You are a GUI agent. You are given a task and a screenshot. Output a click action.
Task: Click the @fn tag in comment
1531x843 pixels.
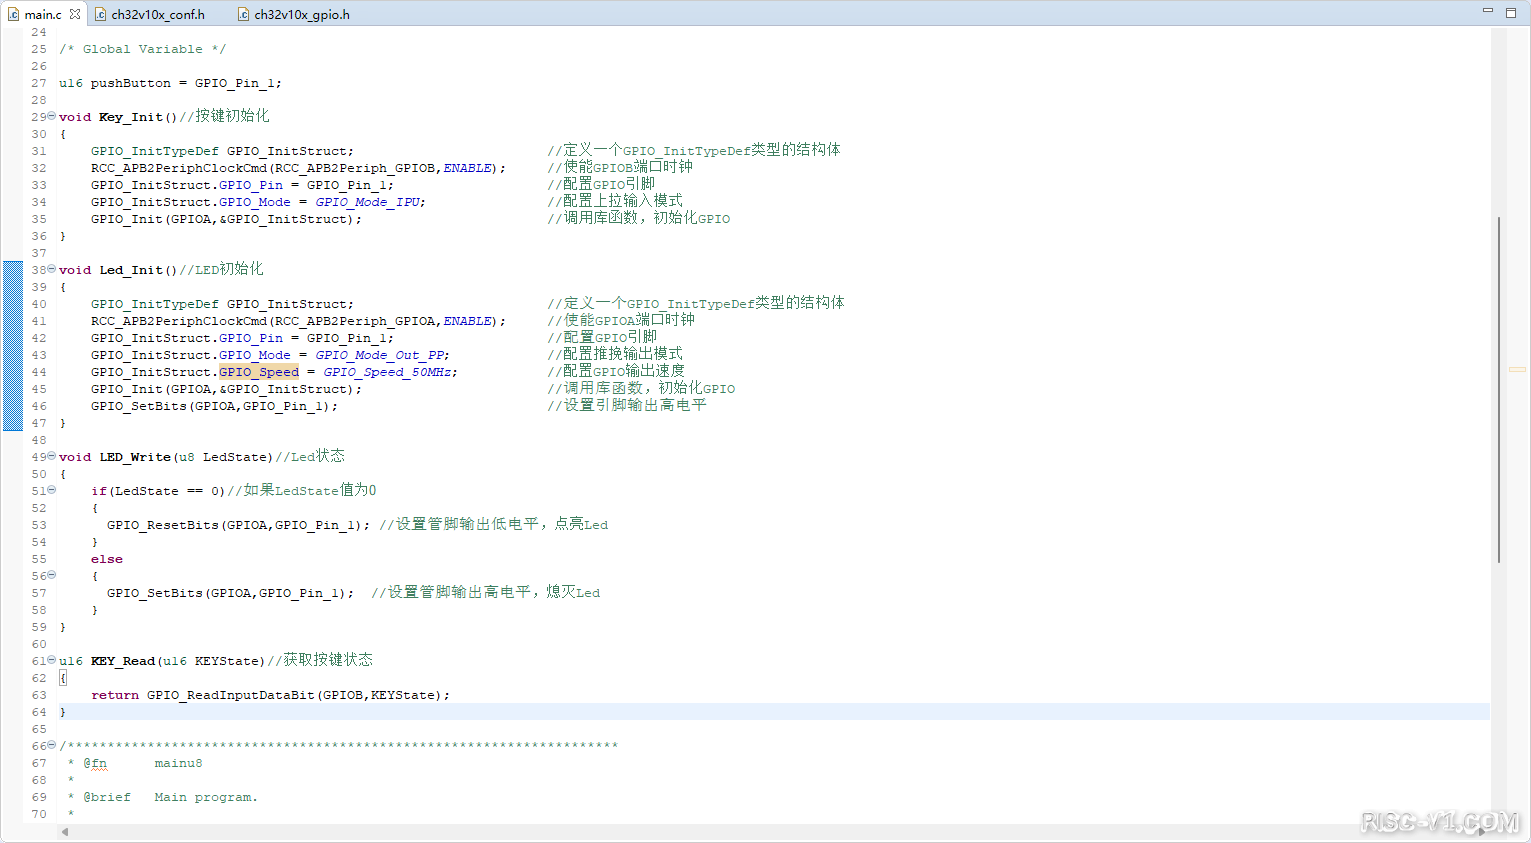coord(95,763)
